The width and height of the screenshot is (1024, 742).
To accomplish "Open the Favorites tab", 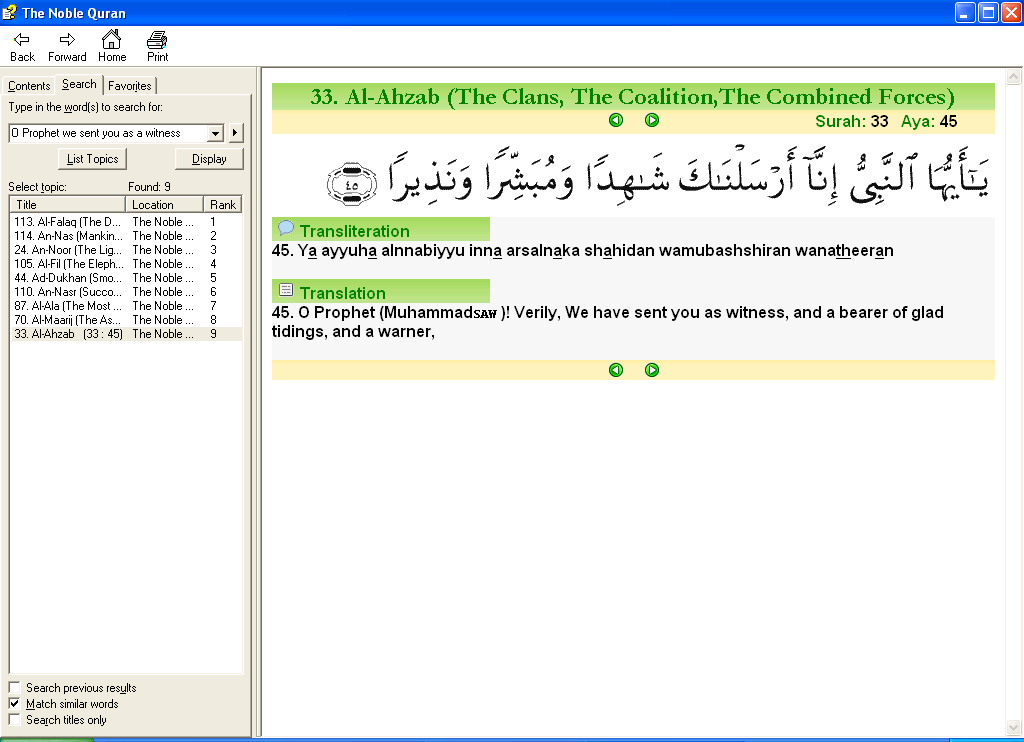I will [130, 86].
